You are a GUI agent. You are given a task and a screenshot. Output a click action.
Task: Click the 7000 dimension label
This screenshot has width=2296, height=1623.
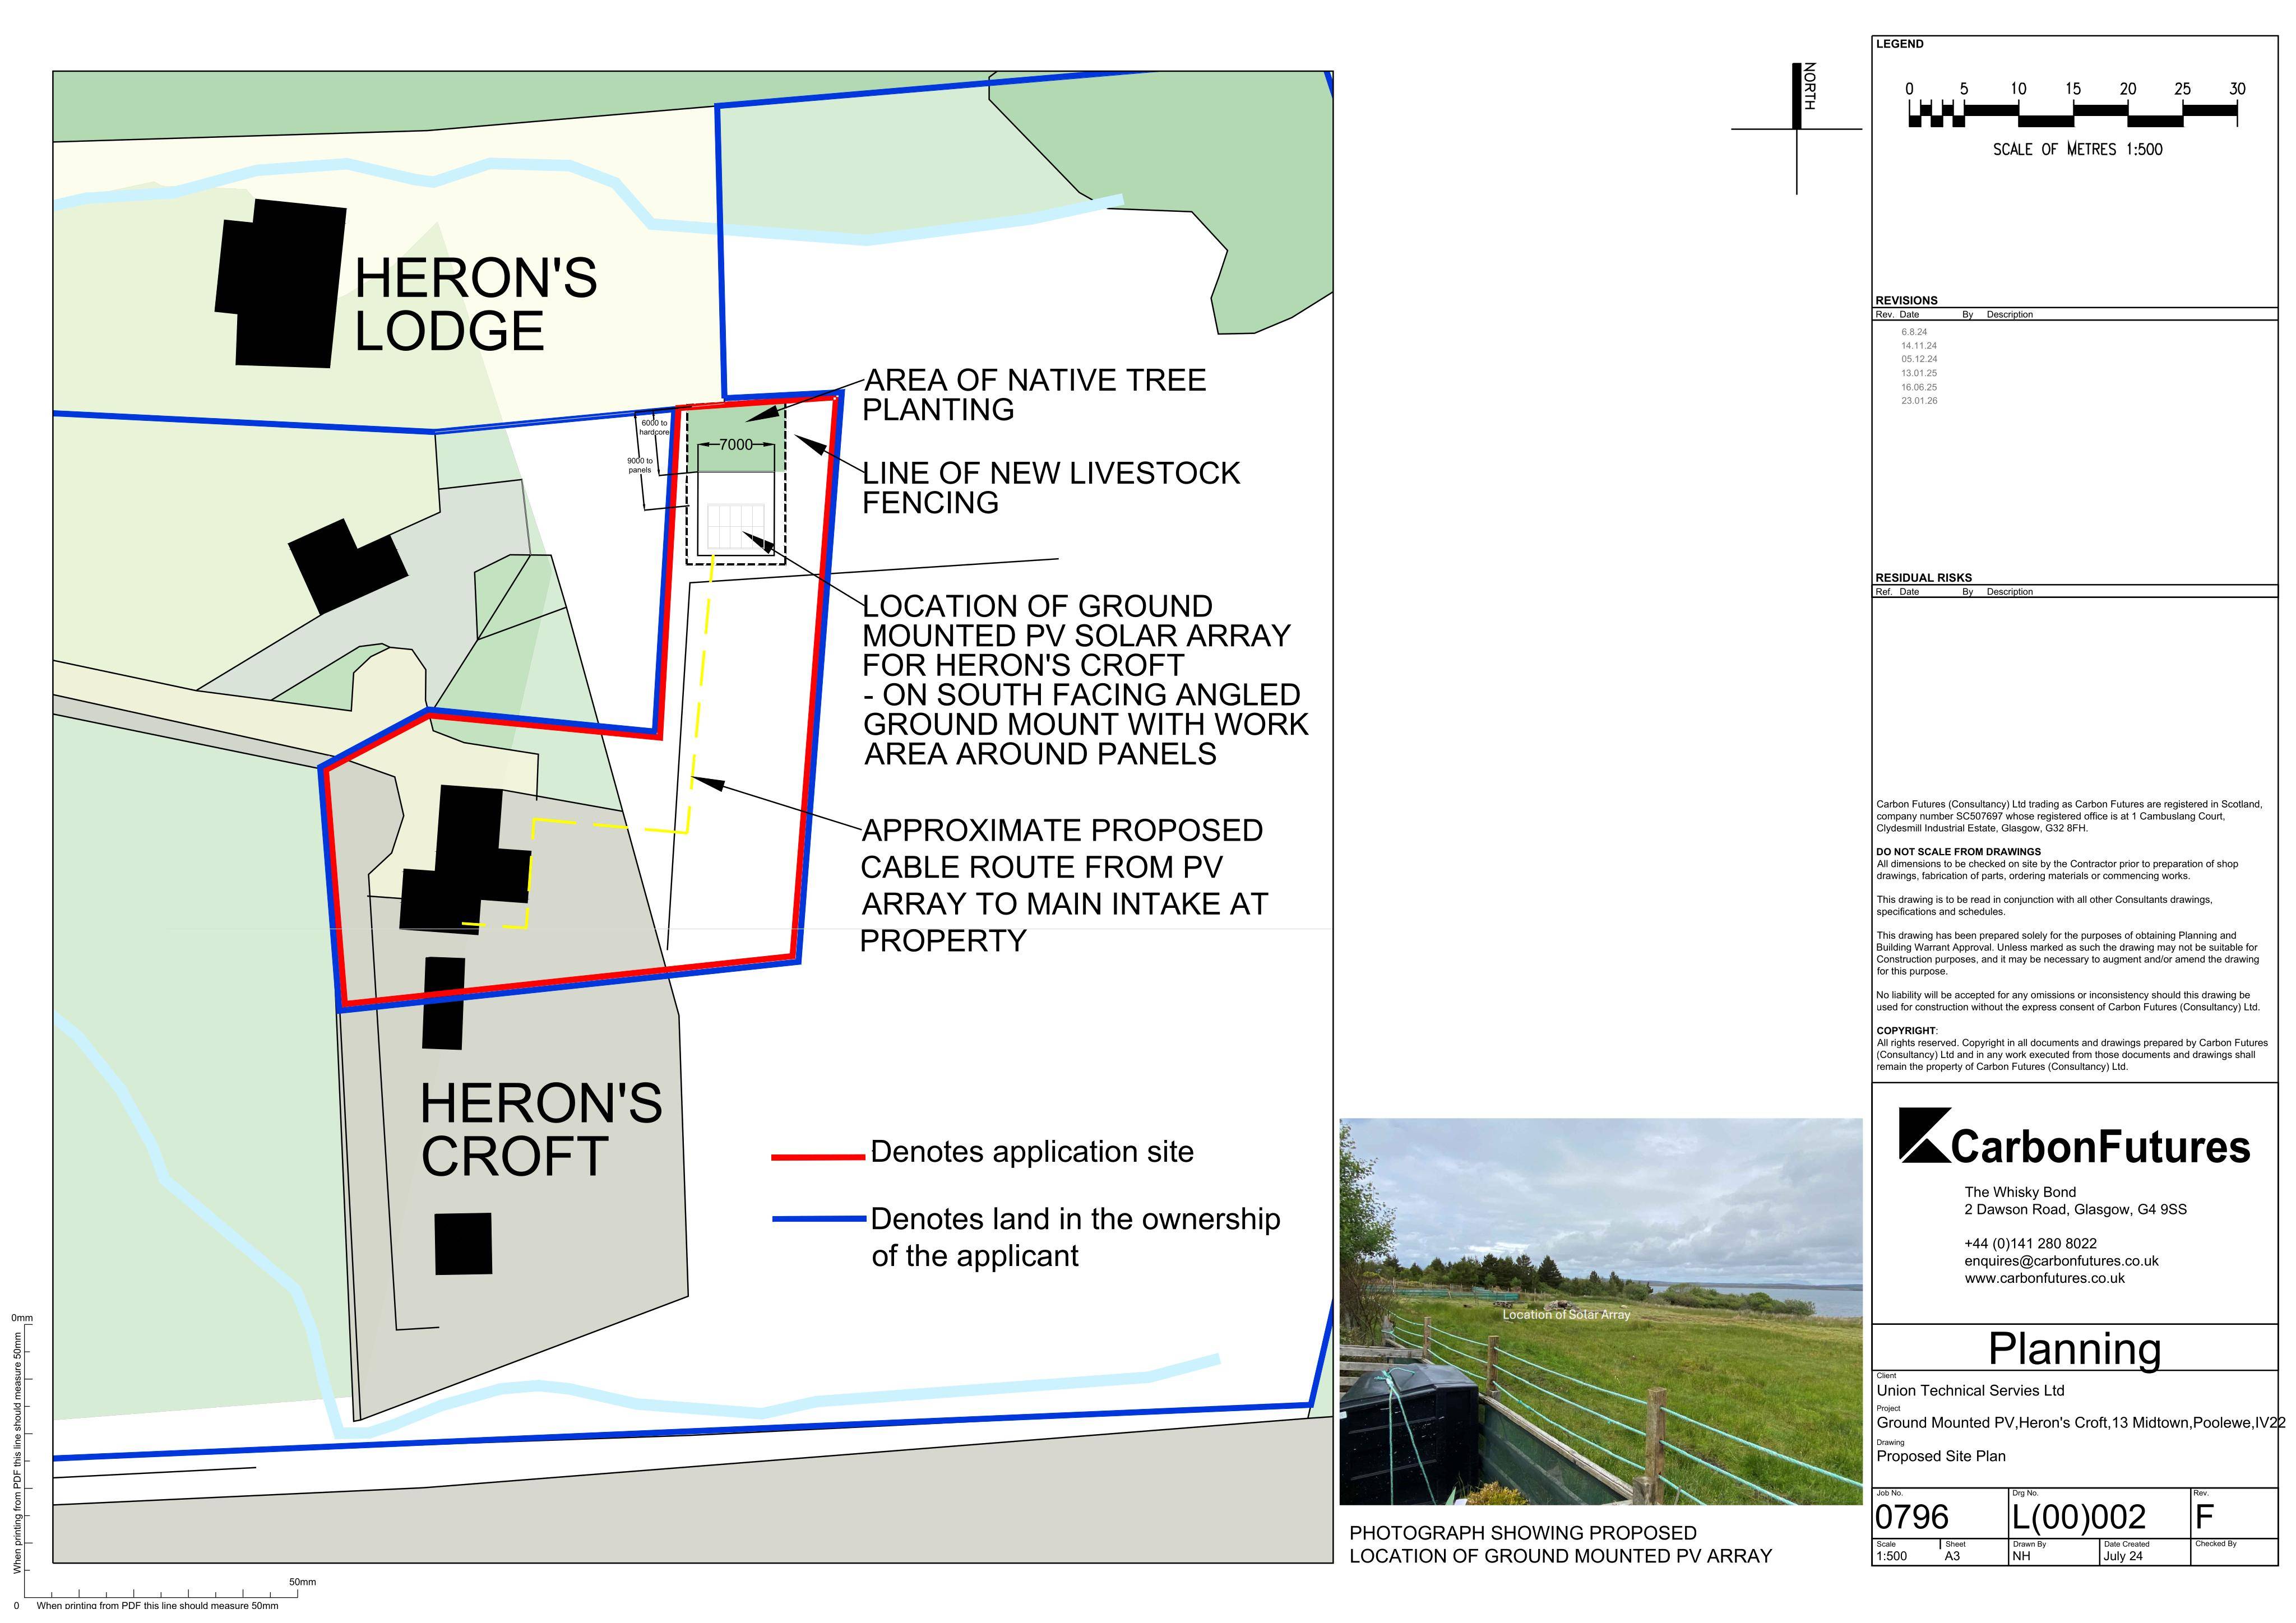pos(736,445)
